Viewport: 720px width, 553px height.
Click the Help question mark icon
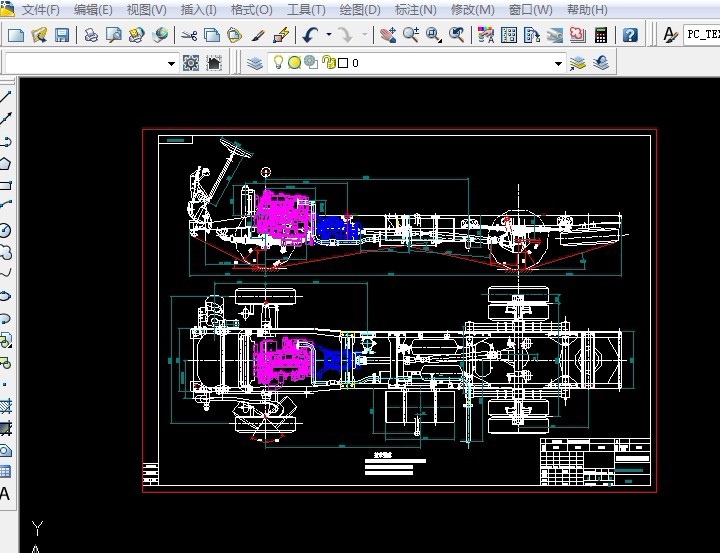(630, 35)
